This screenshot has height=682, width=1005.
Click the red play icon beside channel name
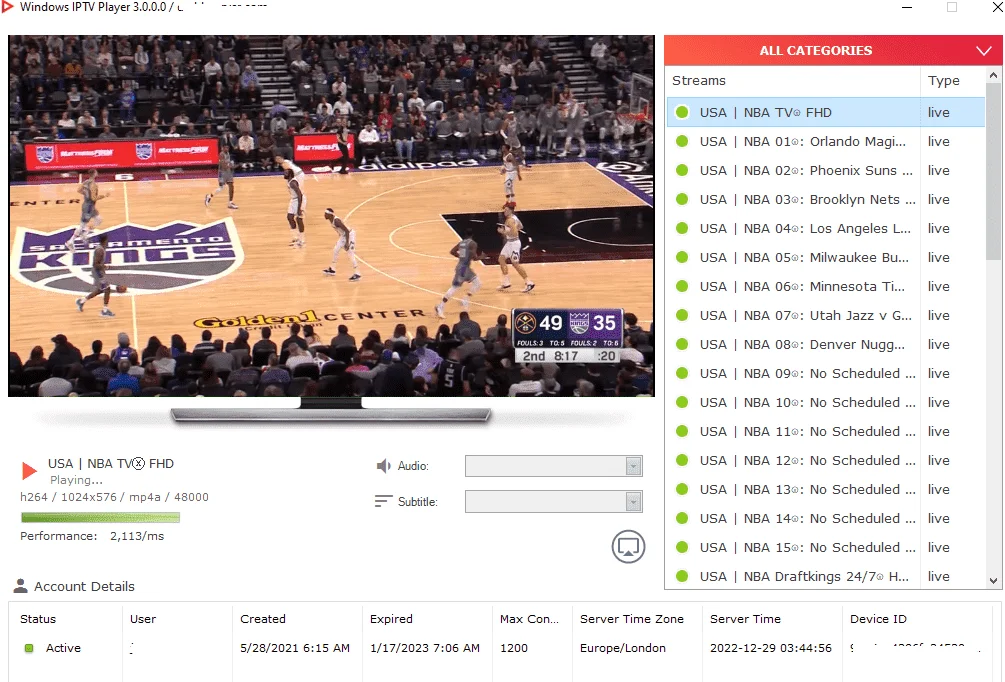click(x=29, y=470)
